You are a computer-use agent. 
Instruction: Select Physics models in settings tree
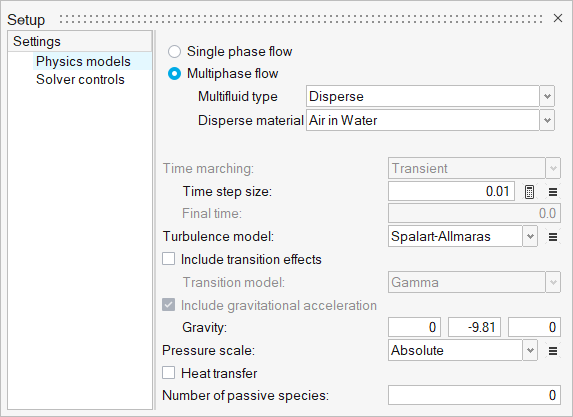pyautogui.click(x=83, y=61)
